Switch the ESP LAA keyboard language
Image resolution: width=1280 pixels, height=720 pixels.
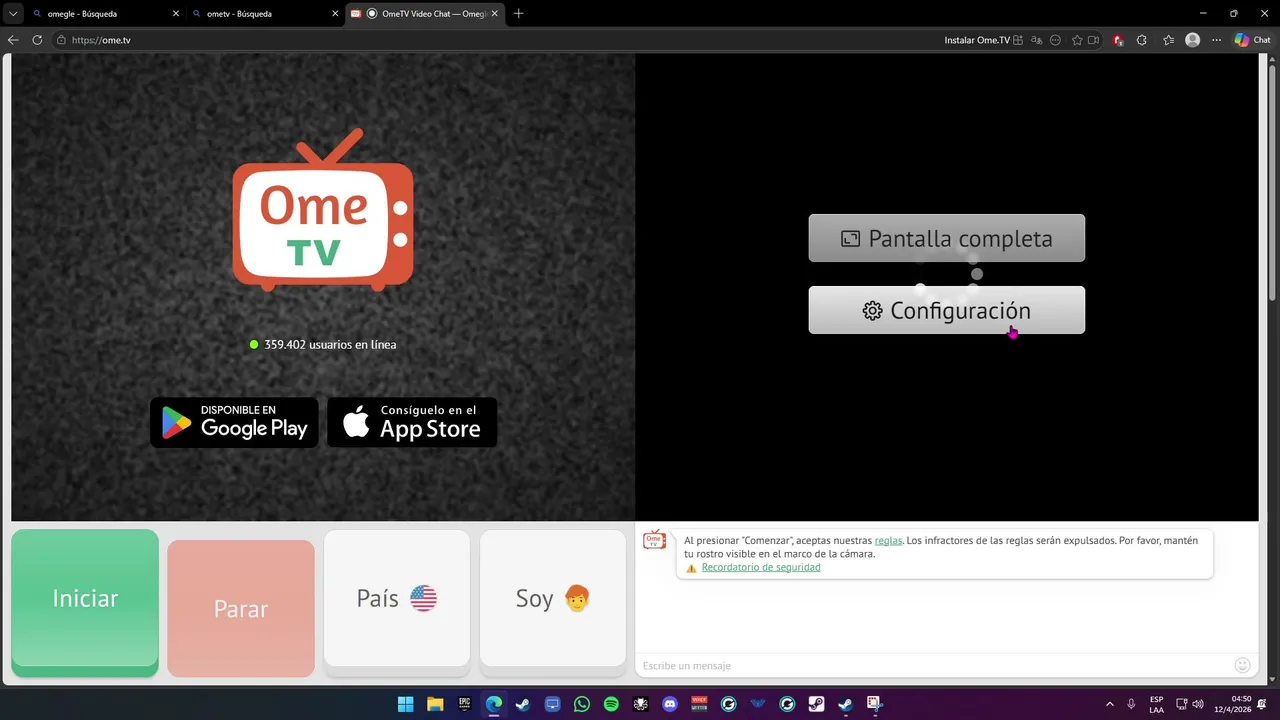coord(1156,704)
